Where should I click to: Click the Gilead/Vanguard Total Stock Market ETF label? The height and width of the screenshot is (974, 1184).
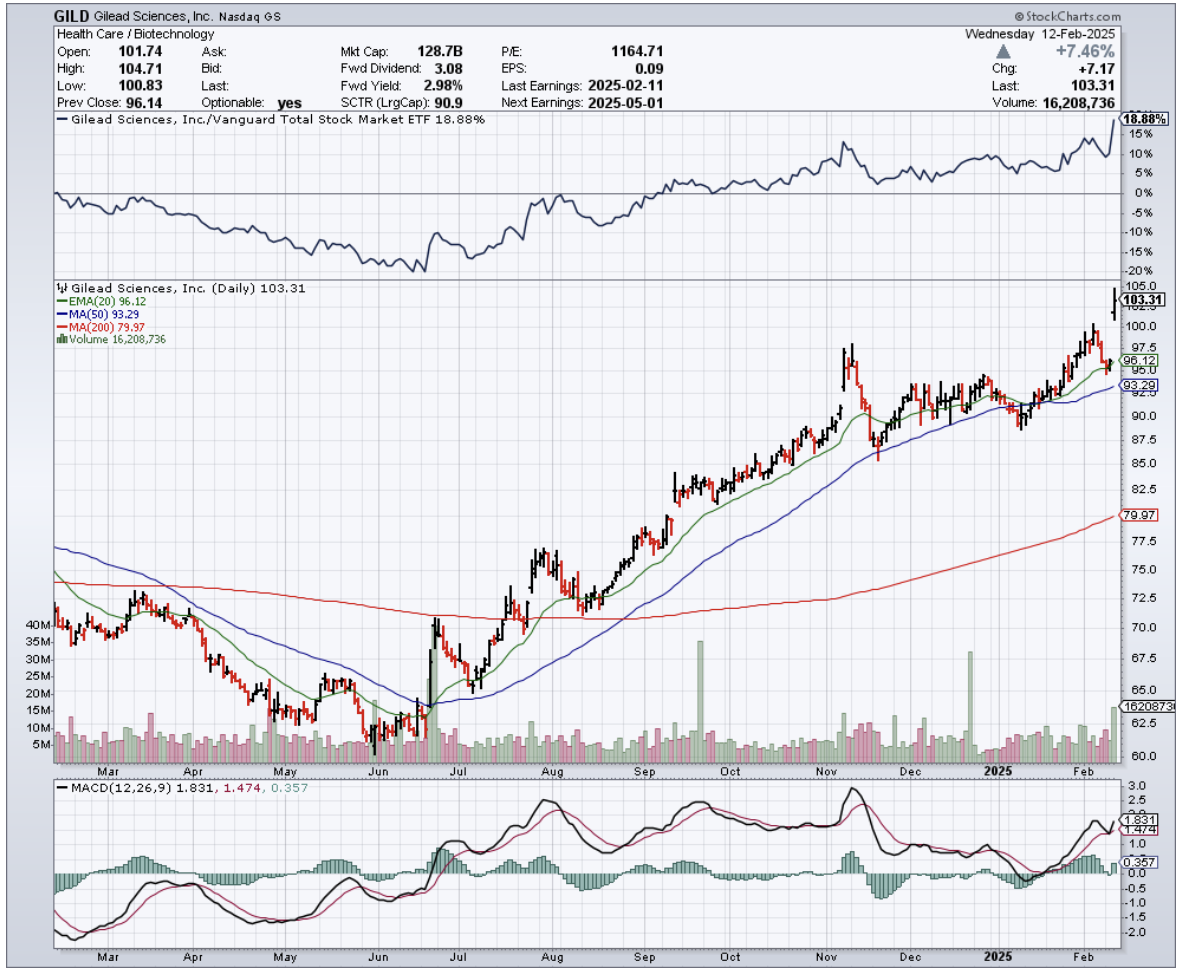(272, 119)
